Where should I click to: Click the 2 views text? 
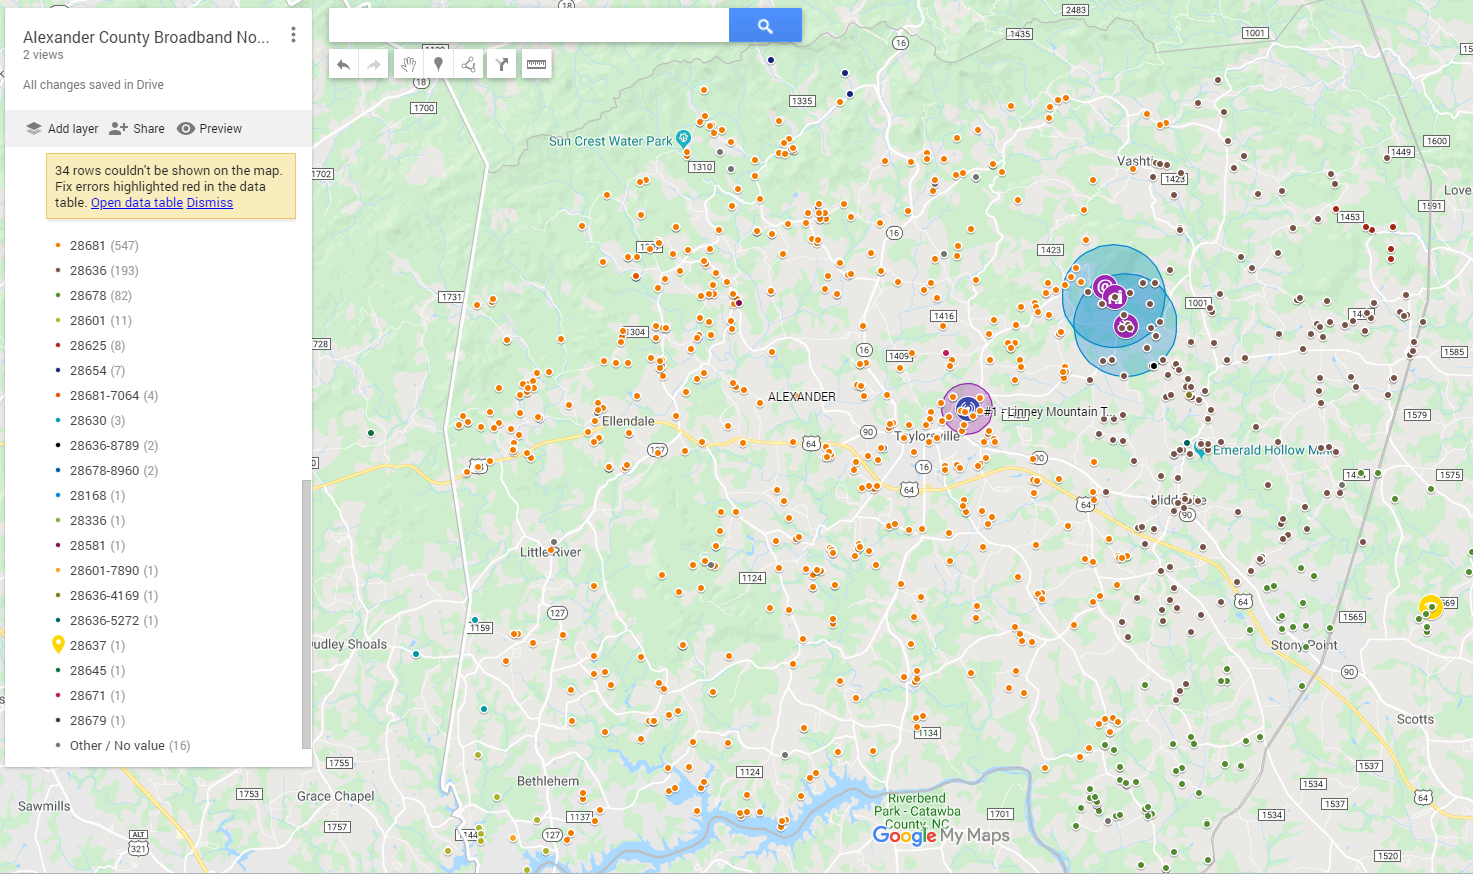tap(43, 55)
